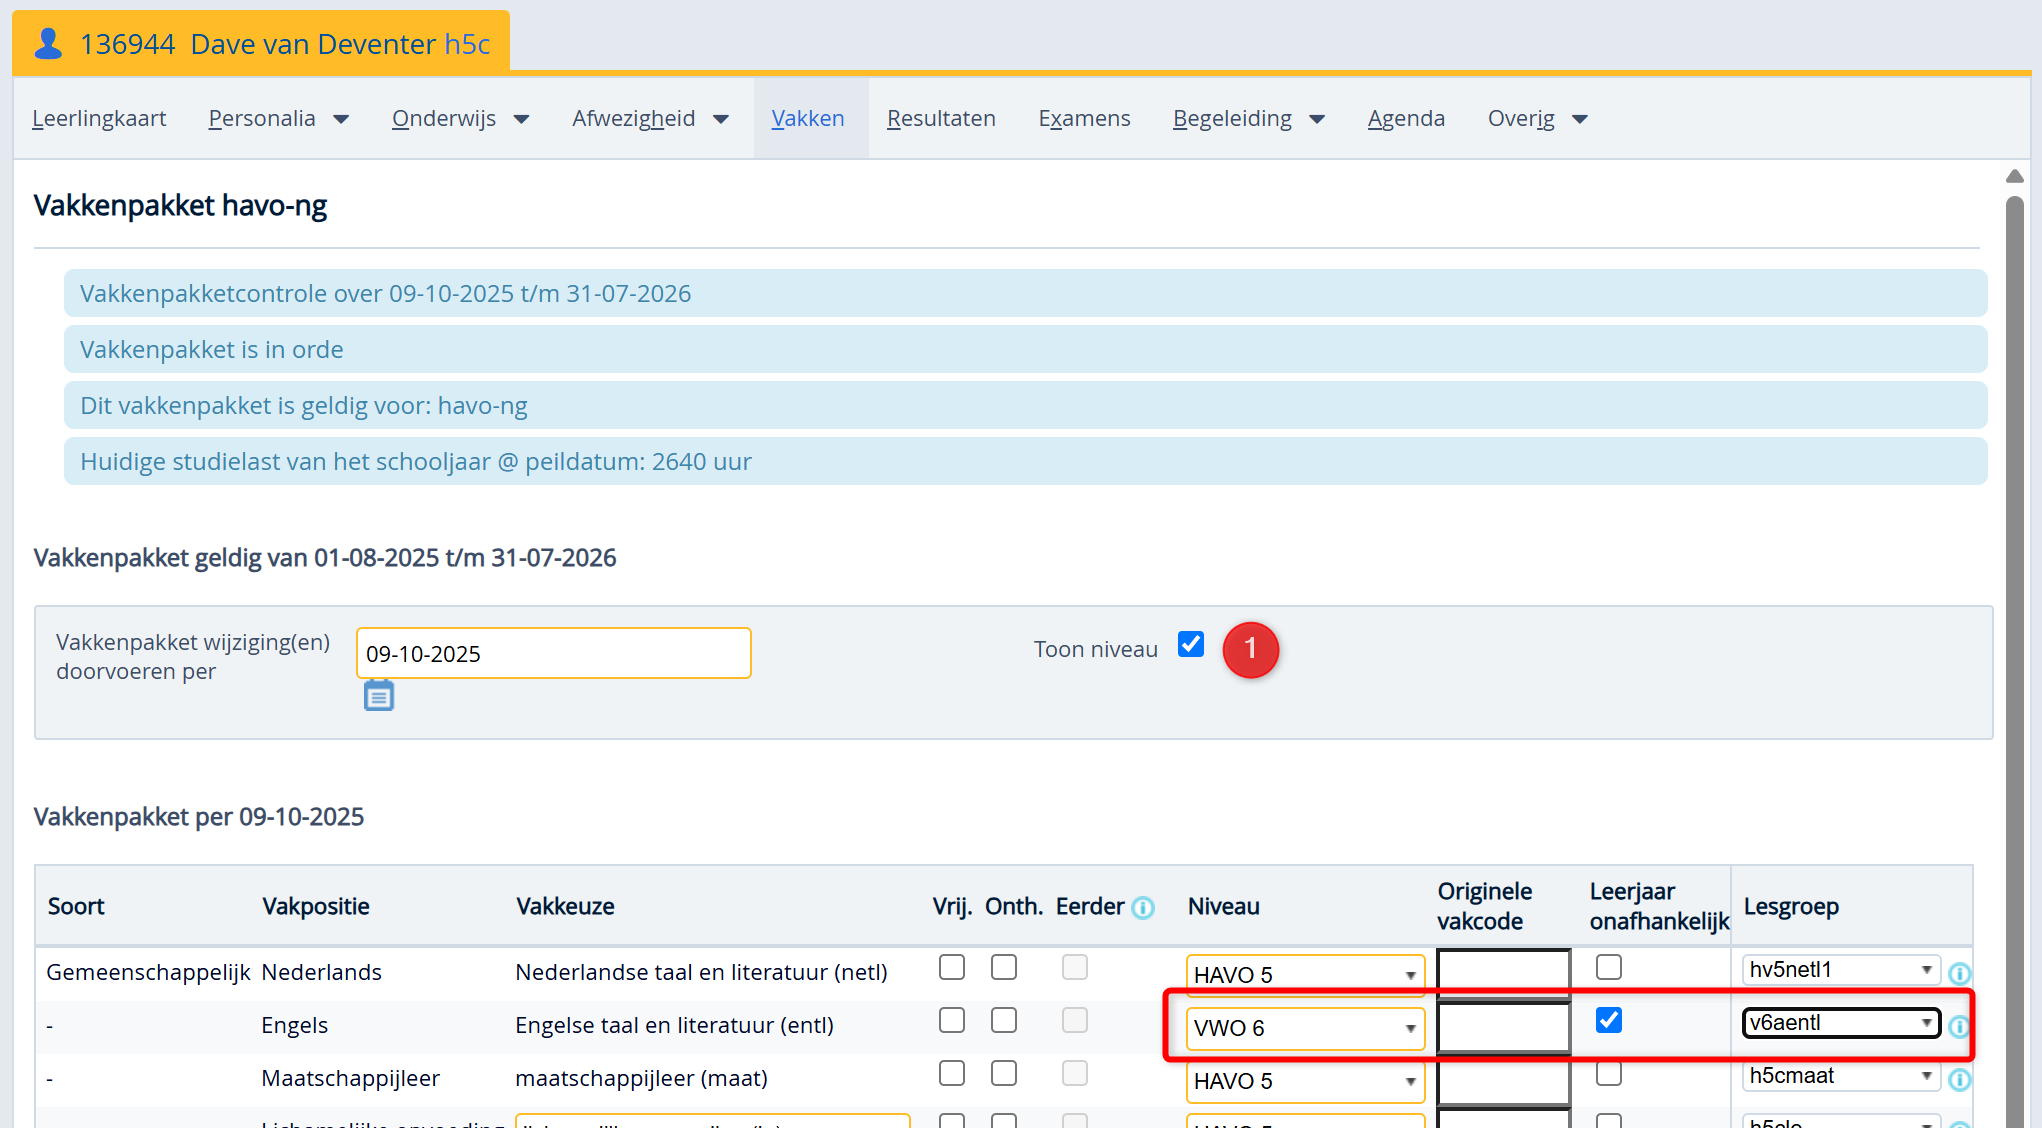The height and width of the screenshot is (1128, 2042).
Task: Tick Vrij. checkbox for Nederlands row
Action: [952, 967]
